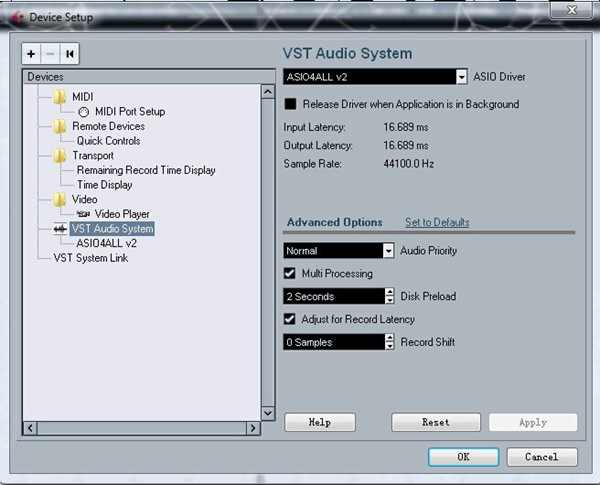Toggle Release Driver when Application in Background
Image resolution: width=600 pixels, height=485 pixels.
point(290,104)
